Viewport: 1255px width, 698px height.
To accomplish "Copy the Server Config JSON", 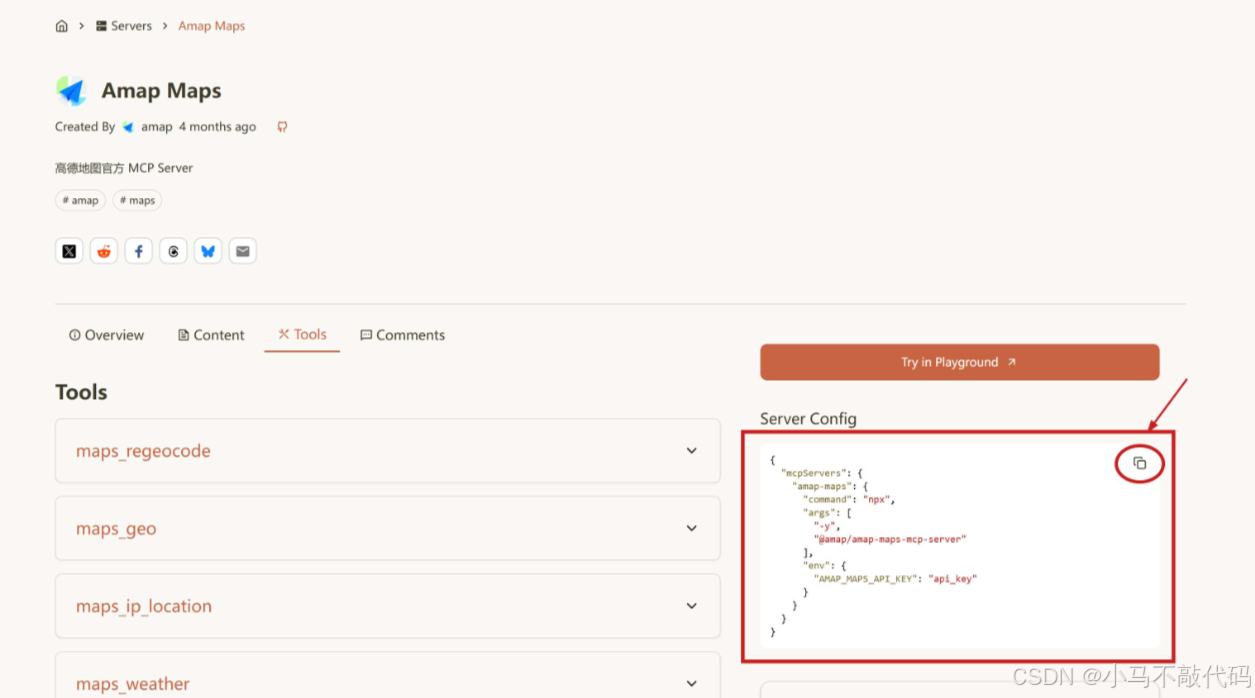I will 1139,463.
